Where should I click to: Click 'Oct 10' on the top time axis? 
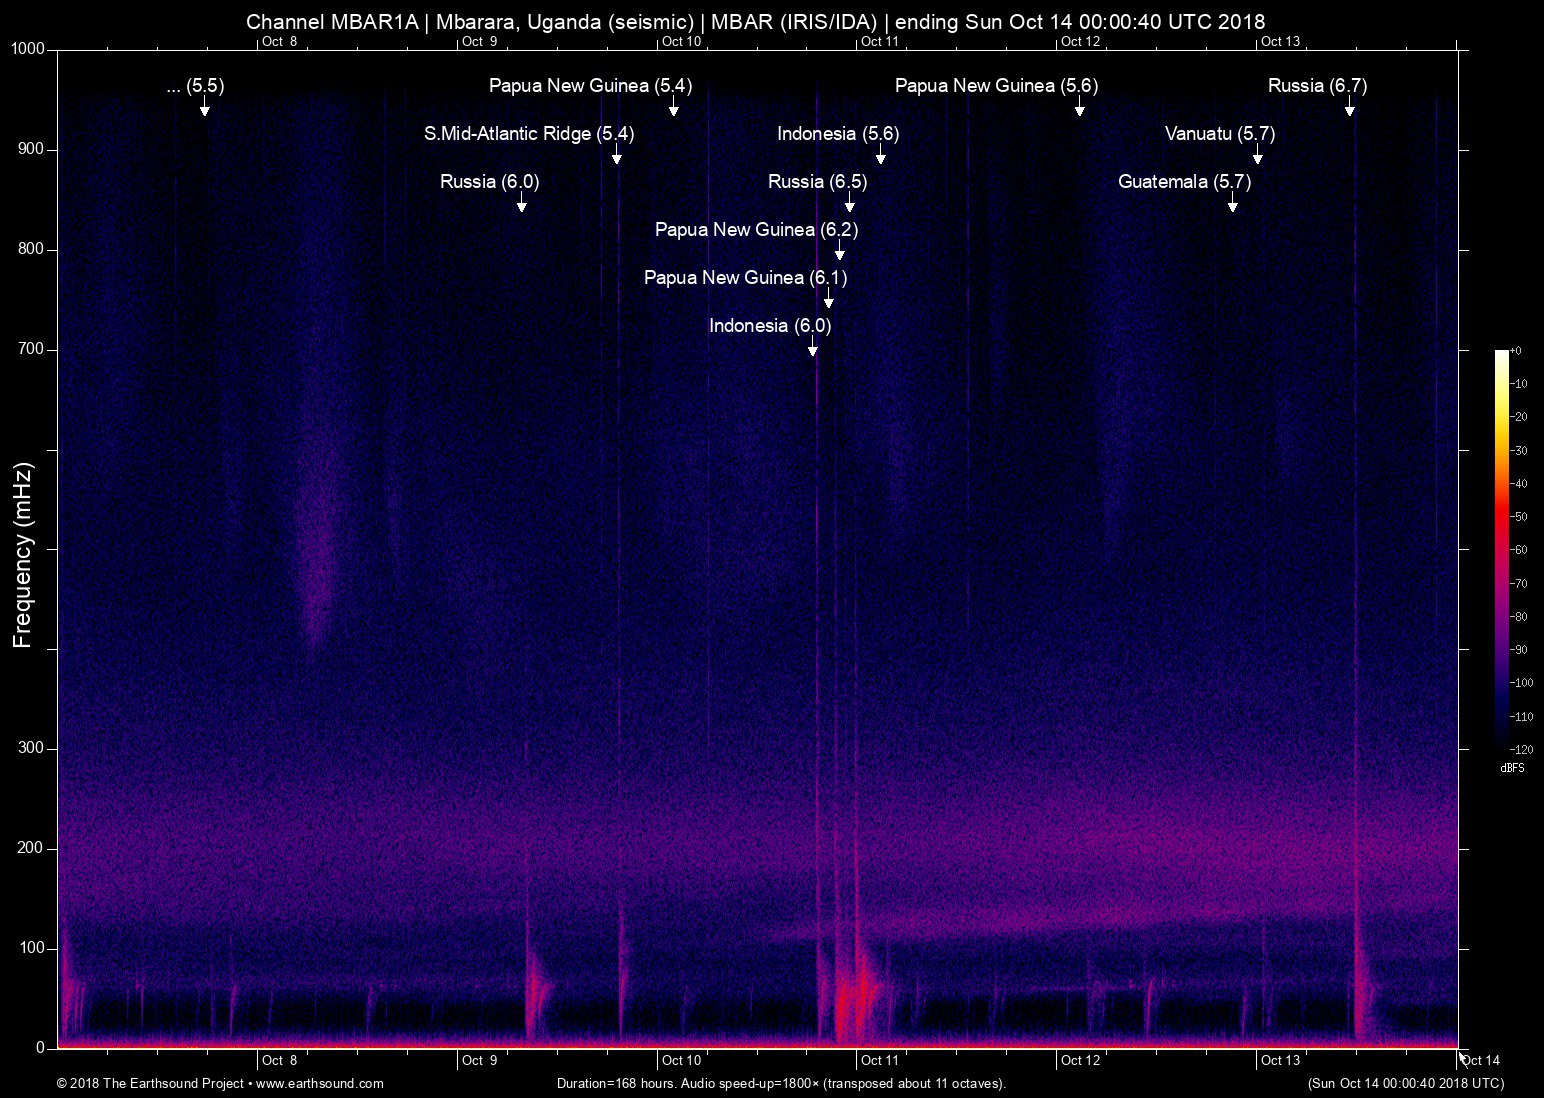coord(681,41)
